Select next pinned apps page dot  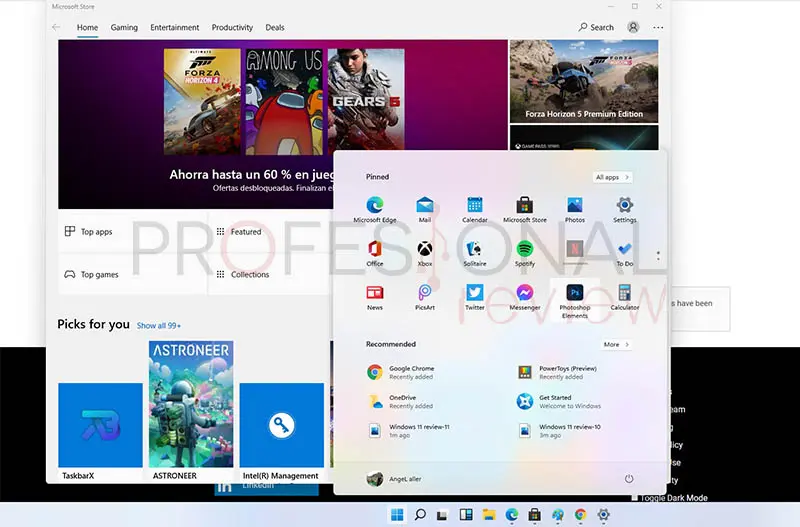coord(658,259)
